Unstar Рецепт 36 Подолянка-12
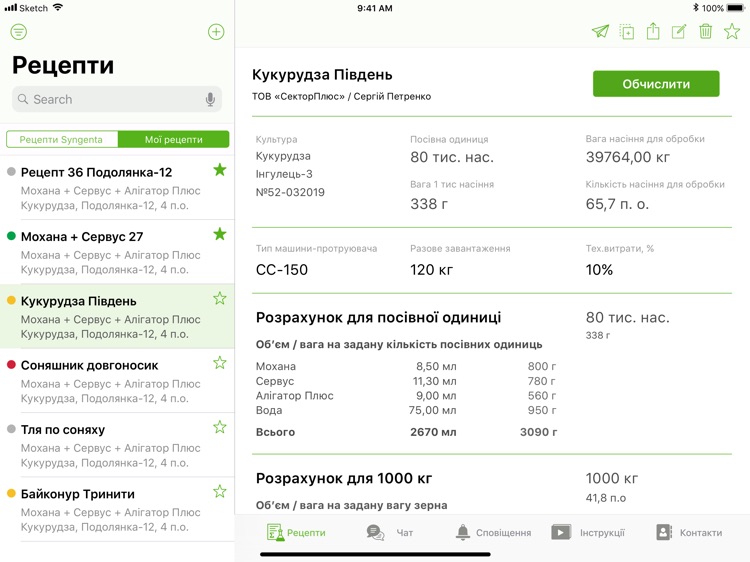750x562 pixels. point(219,171)
